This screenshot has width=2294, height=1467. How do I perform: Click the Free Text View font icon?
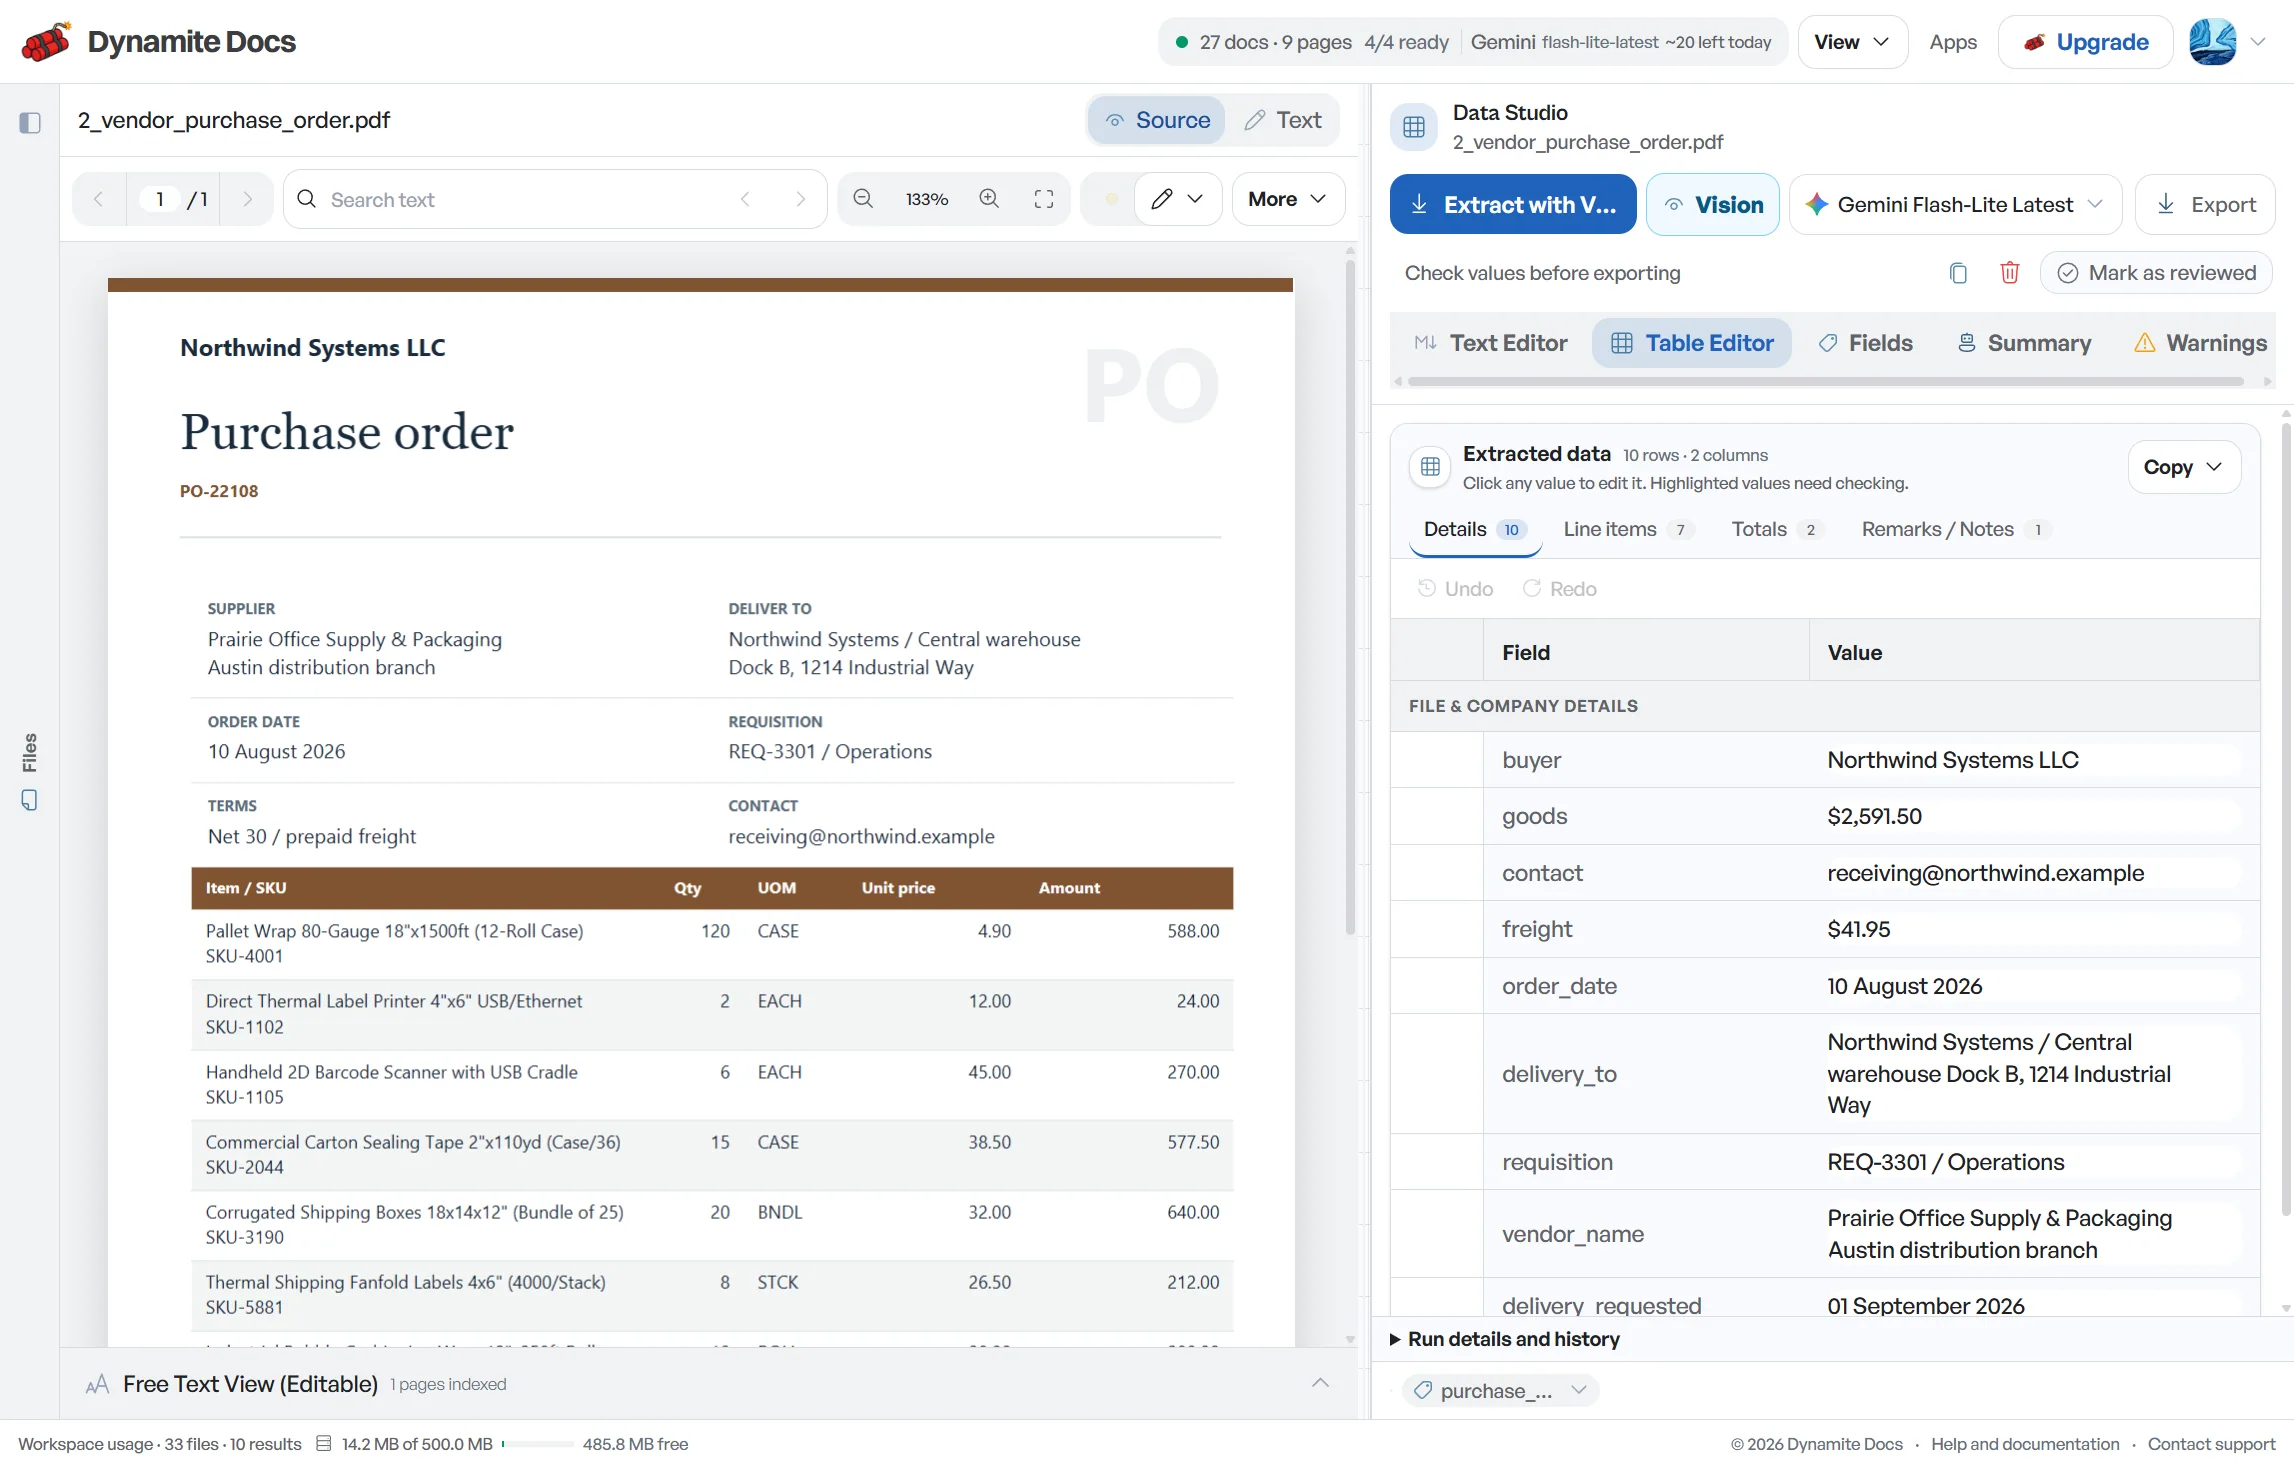[97, 1384]
